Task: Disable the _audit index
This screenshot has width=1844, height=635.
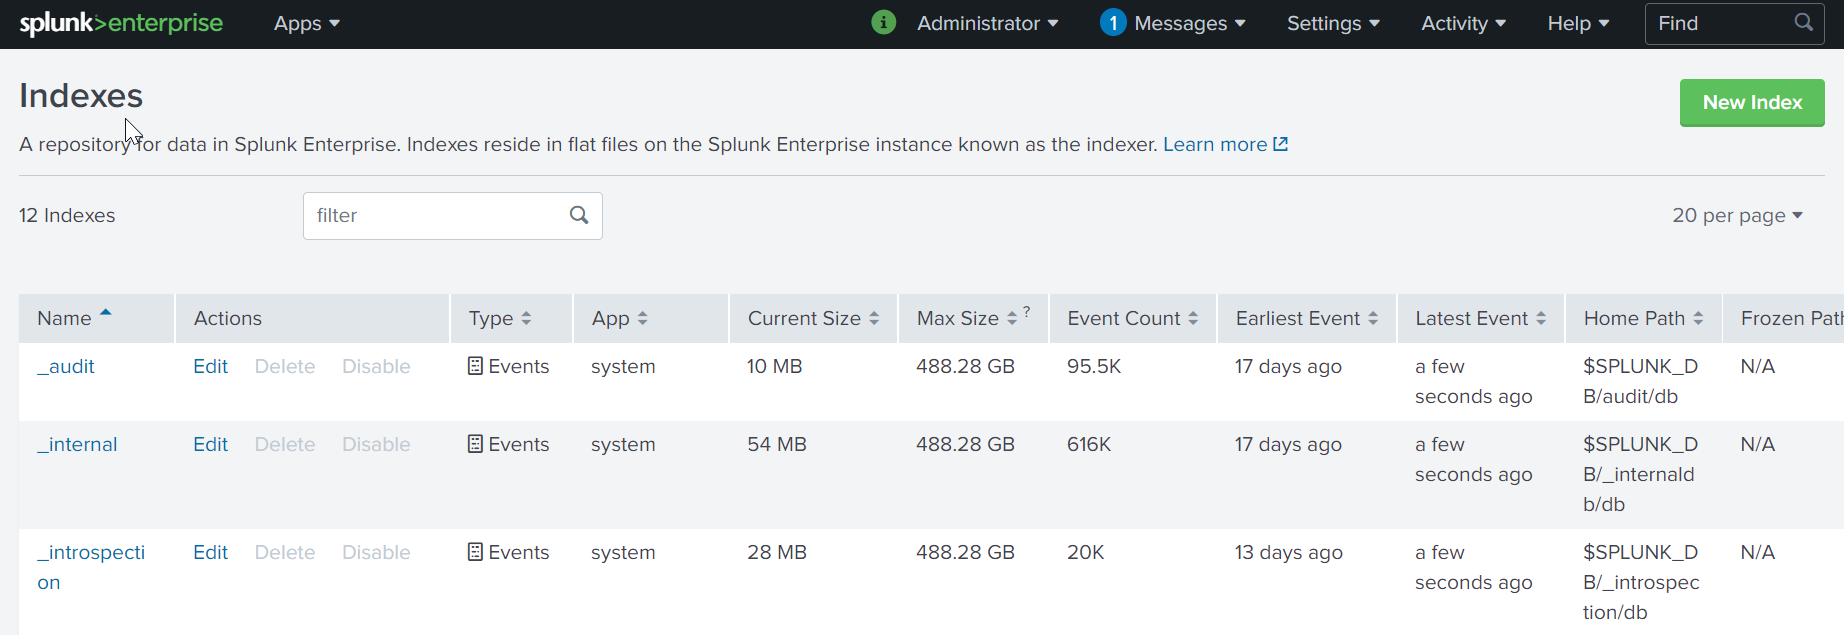Action: (x=376, y=366)
